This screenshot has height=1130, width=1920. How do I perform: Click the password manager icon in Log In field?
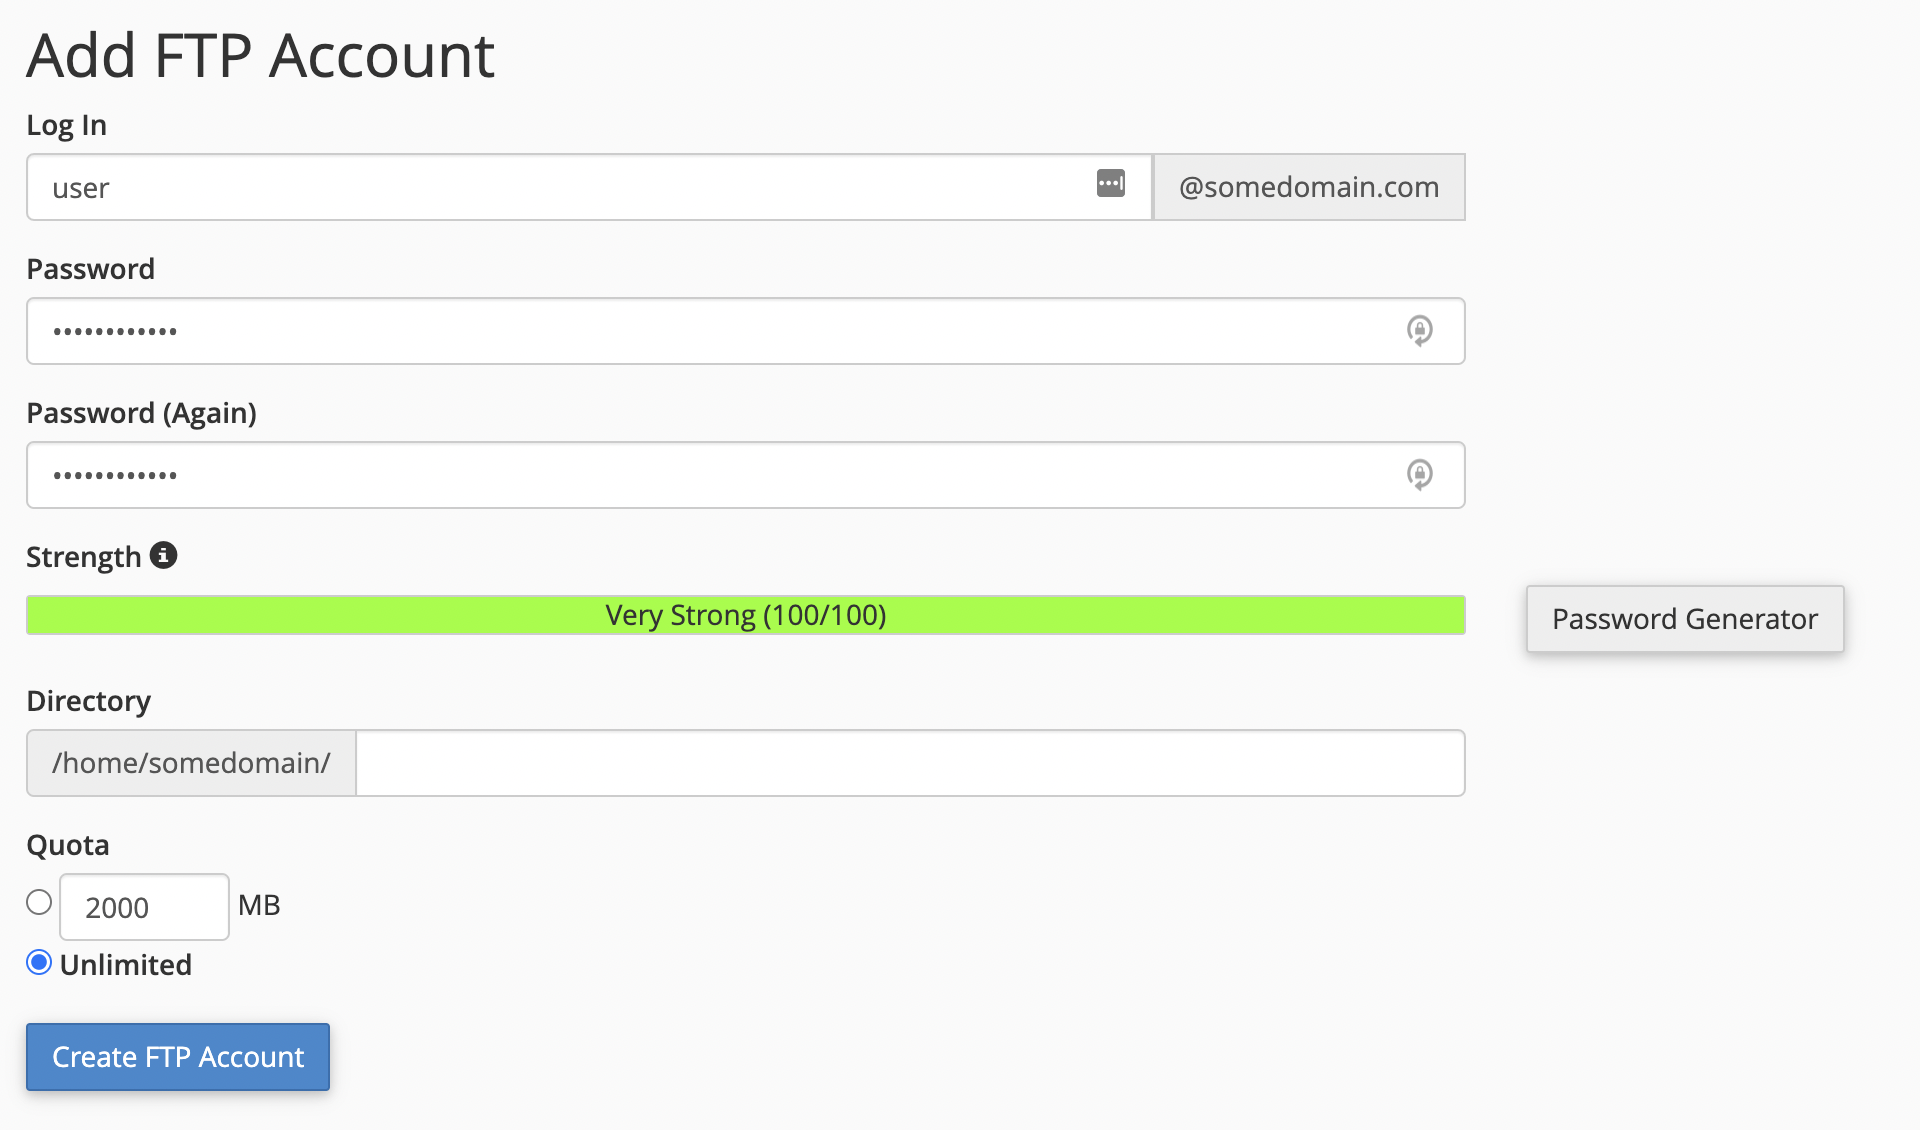[x=1110, y=184]
